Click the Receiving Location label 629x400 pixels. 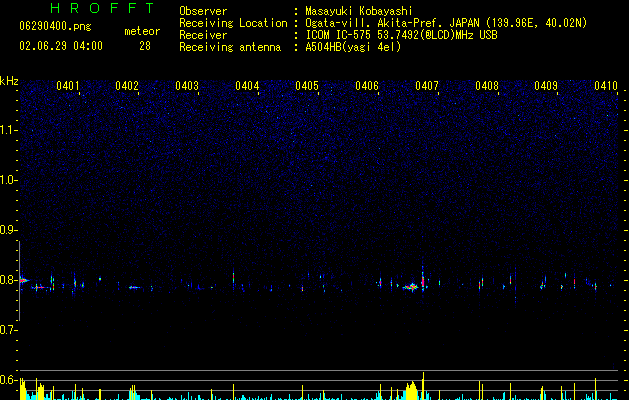[x=233, y=23]
